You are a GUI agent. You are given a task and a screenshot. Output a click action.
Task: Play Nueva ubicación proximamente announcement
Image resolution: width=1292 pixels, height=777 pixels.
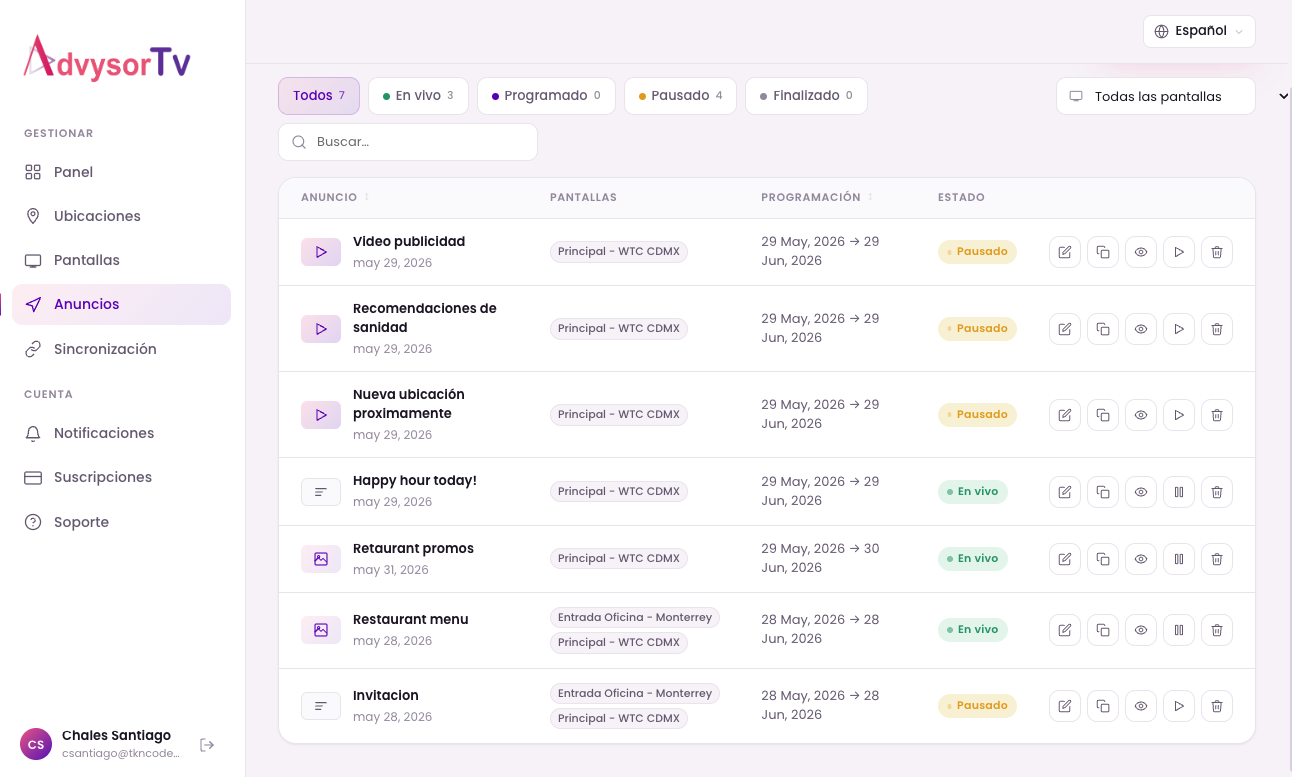[x=1179, y=415]
